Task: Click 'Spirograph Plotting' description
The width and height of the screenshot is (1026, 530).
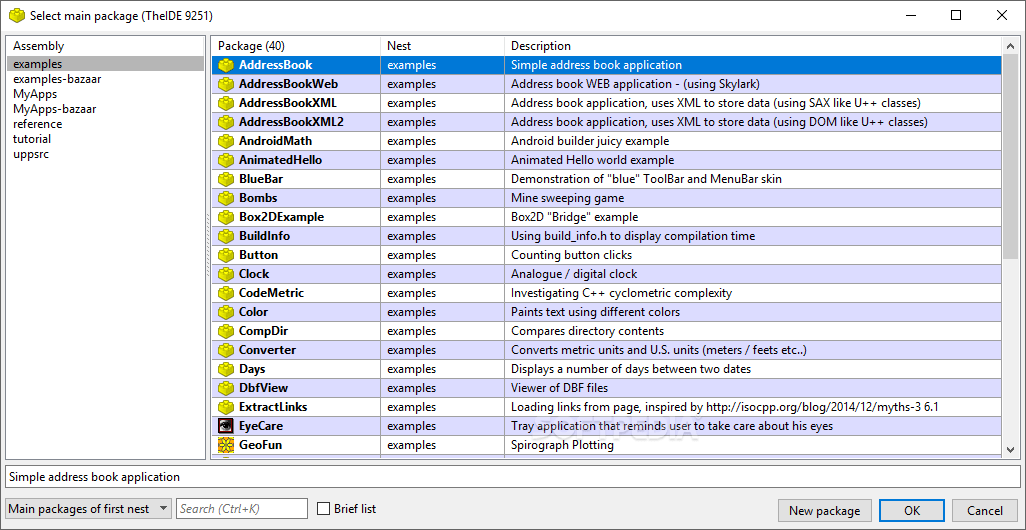Action: (562, 445)
